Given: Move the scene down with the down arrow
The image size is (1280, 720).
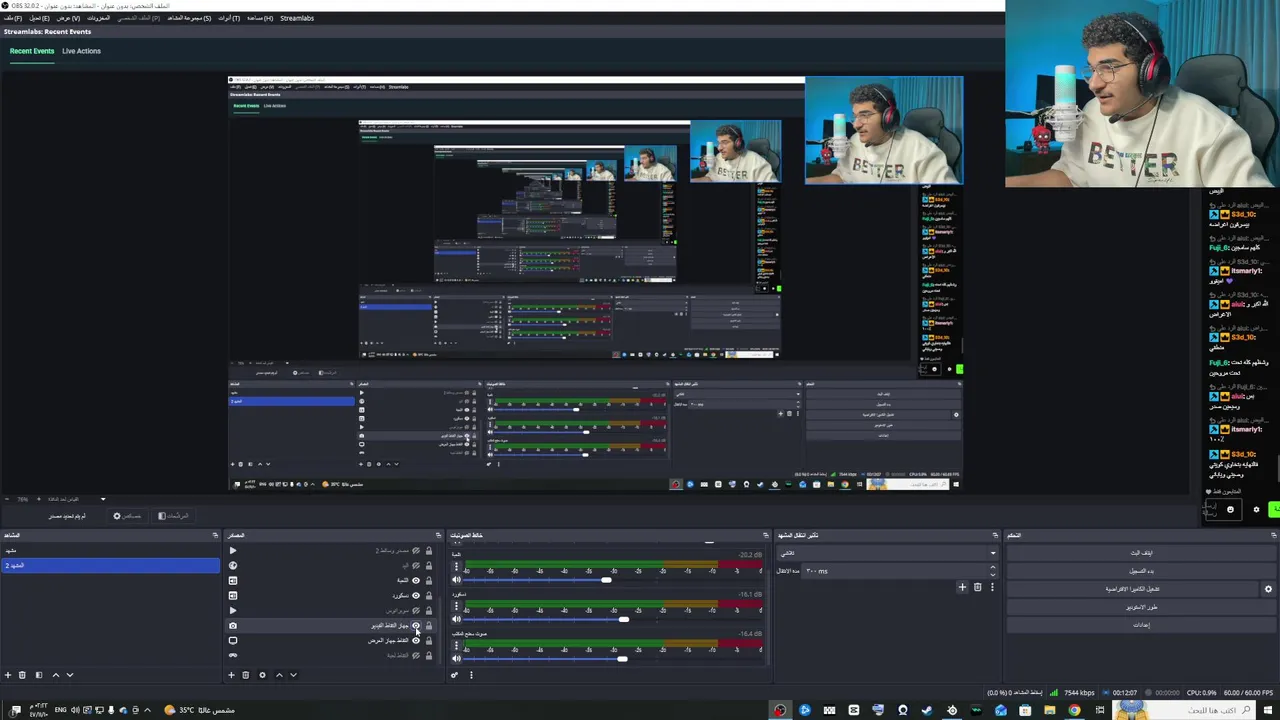Looking at the screenshot, I should pyautogui.click(x=69, y=675).
